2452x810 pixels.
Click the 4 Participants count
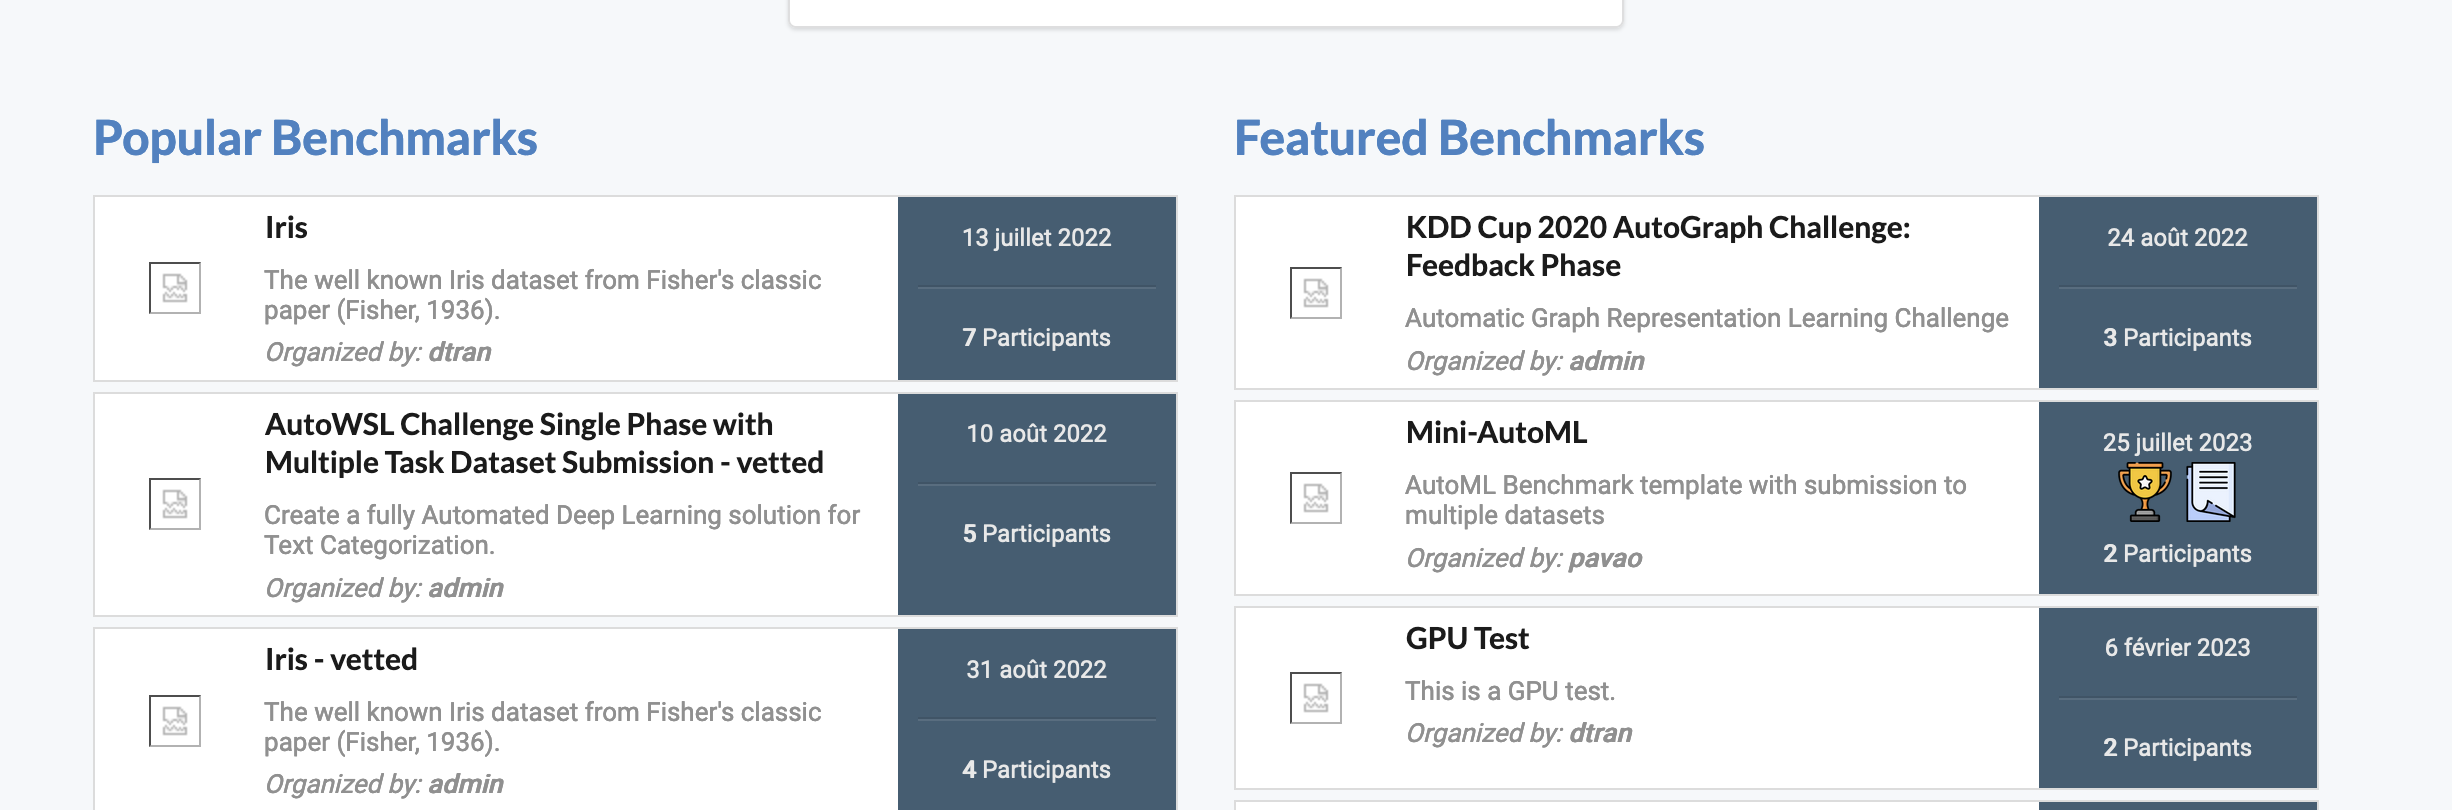(x=1037, y=770)
